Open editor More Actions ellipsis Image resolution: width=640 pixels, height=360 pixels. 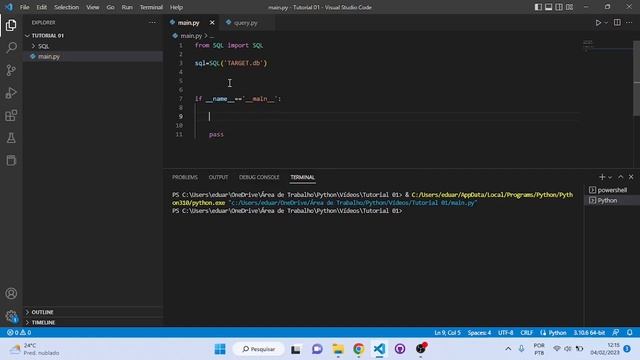(x=629, y=22)
